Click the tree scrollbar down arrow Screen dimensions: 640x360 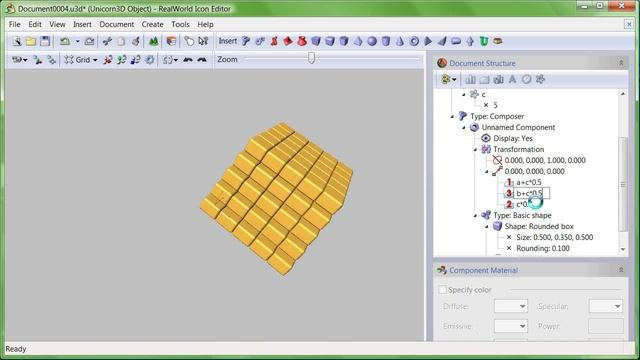pyautogui.click(x=623, y=249)
